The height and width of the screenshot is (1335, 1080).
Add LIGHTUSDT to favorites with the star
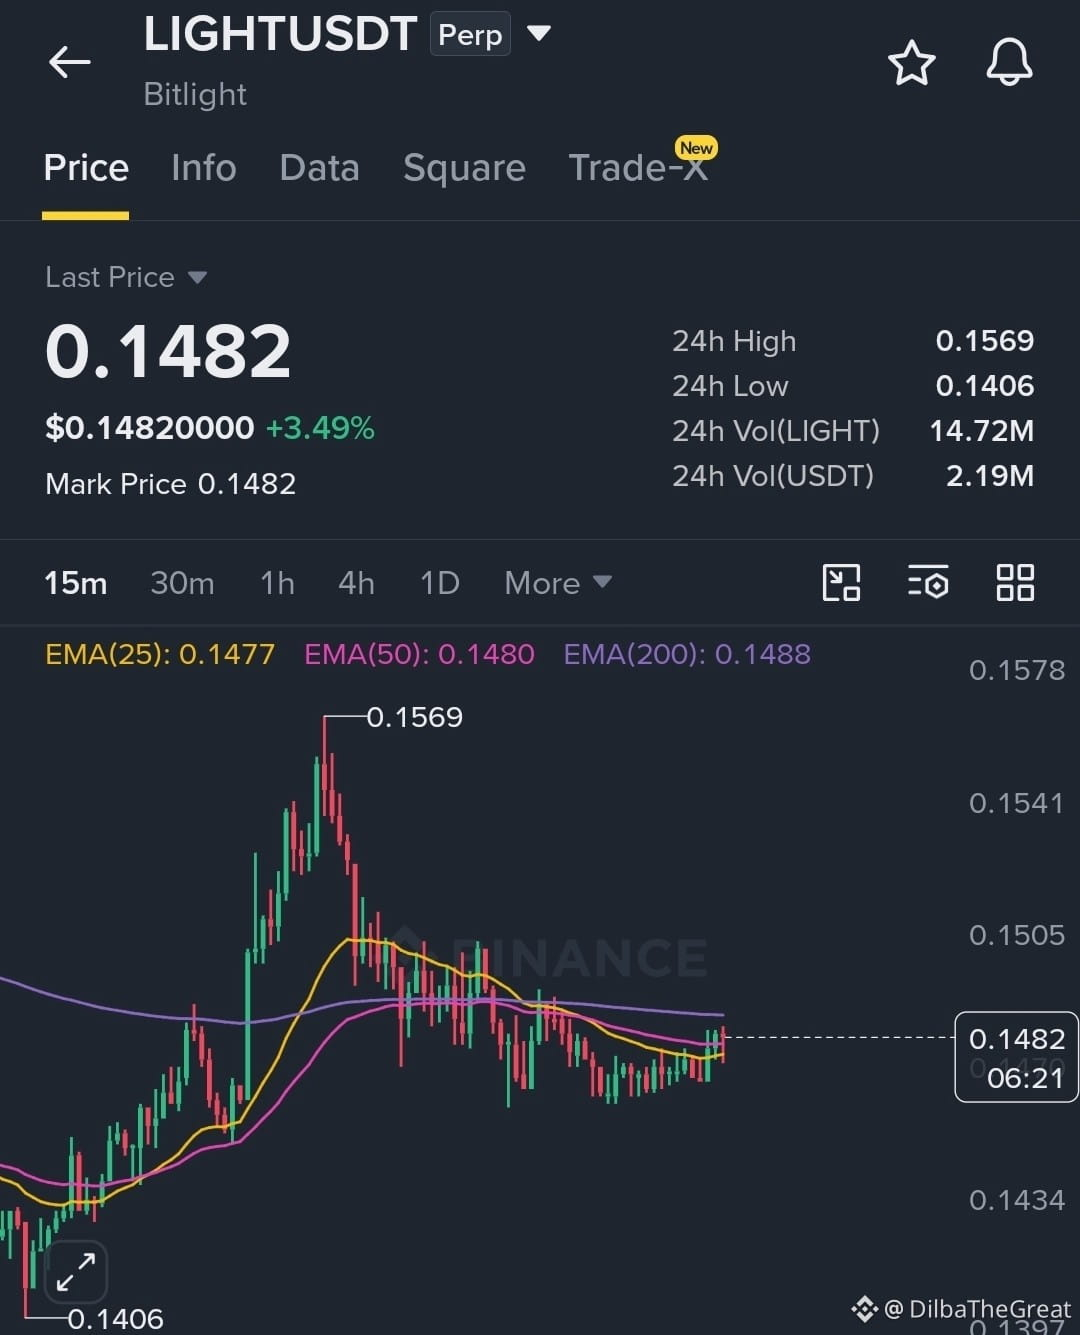pyautogui.click(x=911, y=63)
